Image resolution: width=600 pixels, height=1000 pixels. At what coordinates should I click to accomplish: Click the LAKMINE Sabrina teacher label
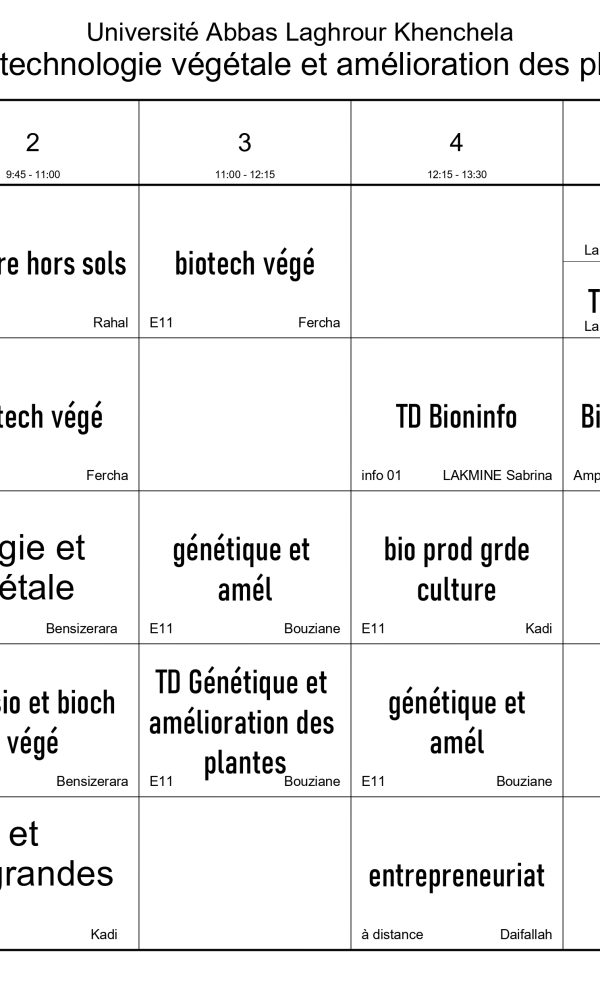coord(497,475)
